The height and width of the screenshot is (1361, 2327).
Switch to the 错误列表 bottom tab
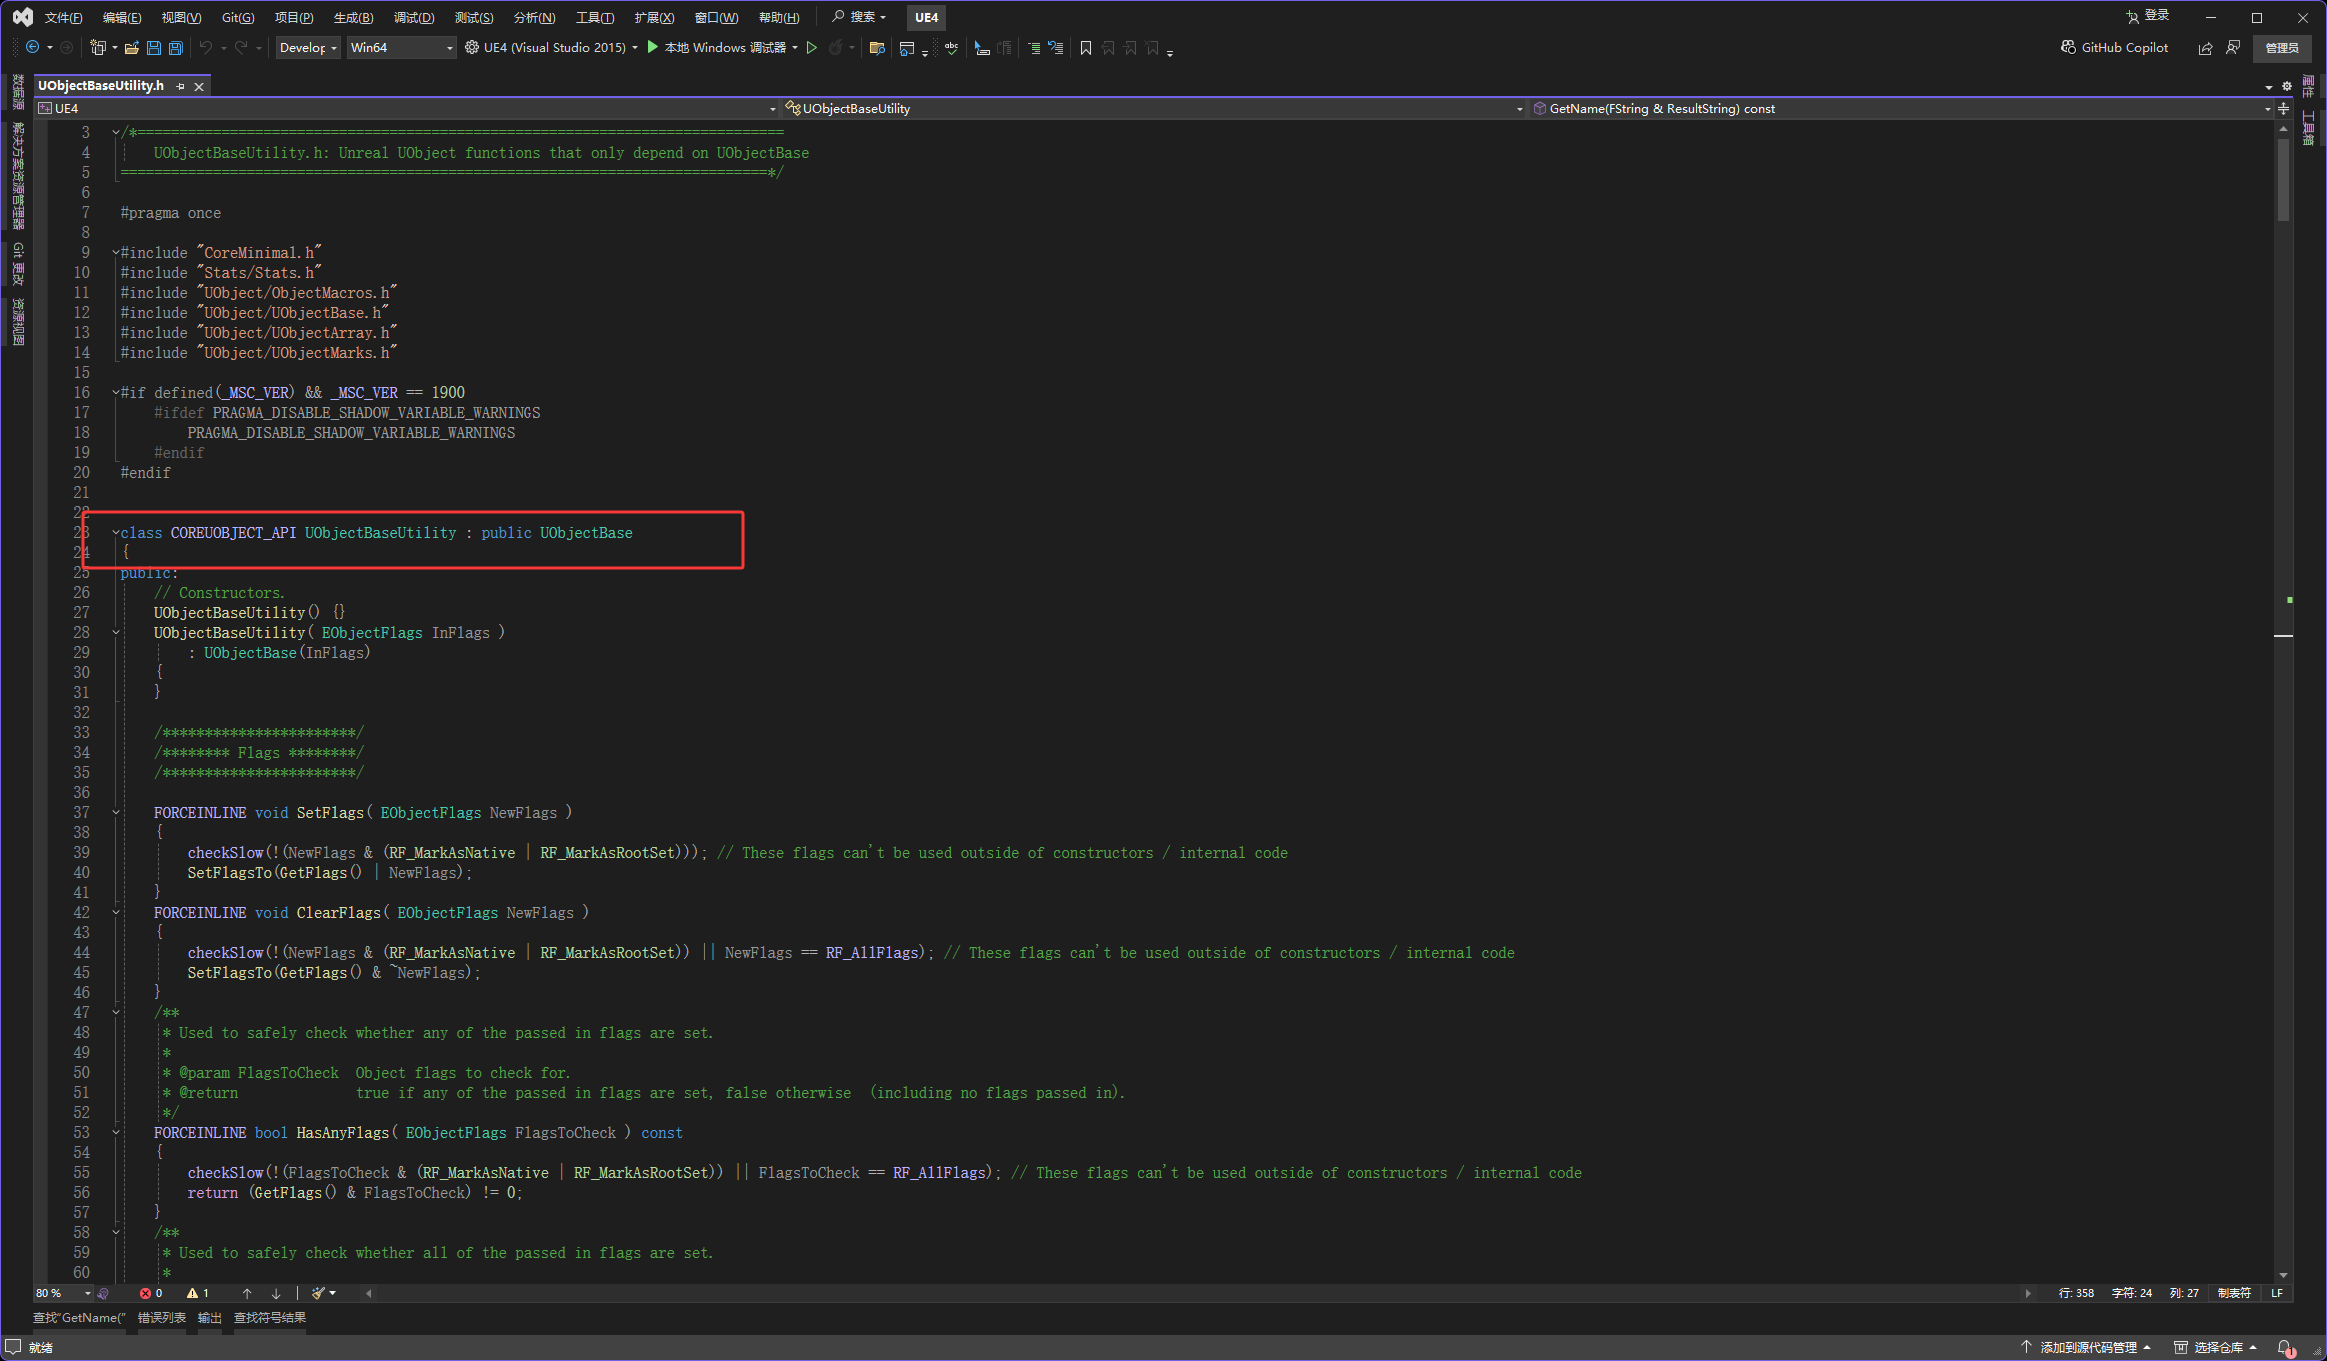[161, 1318]
